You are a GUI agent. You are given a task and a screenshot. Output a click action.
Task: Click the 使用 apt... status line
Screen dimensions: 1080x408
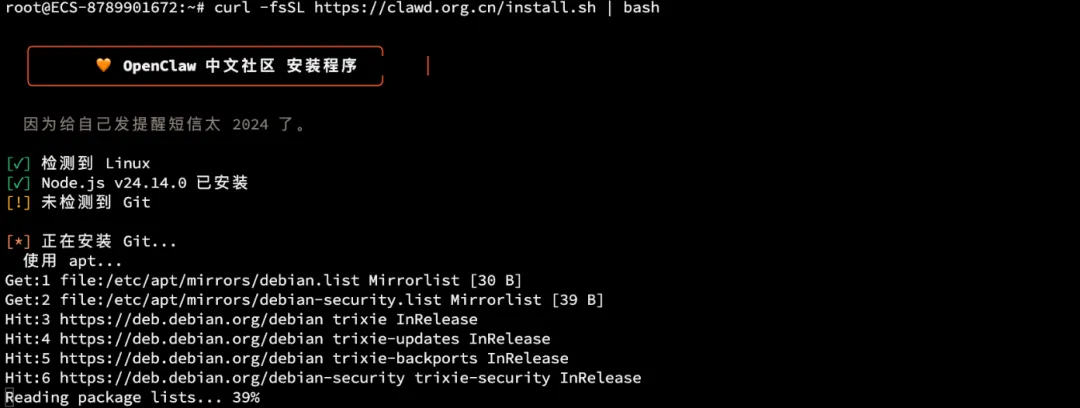(72, 261)
